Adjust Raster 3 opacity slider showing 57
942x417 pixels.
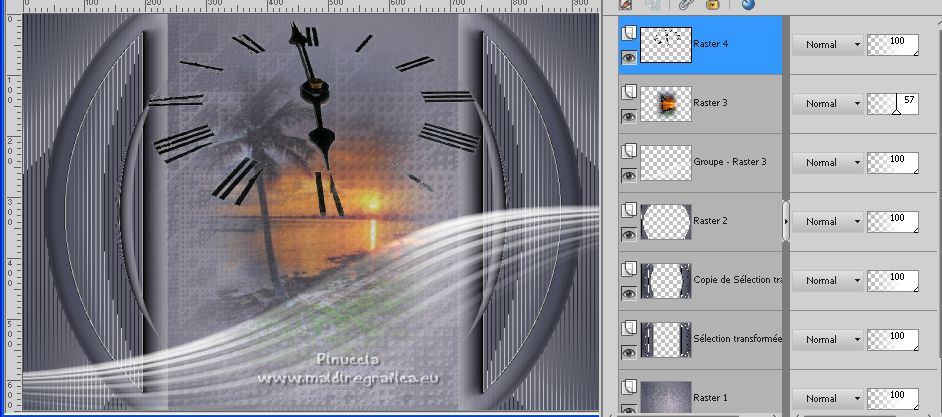coord(893,104)
